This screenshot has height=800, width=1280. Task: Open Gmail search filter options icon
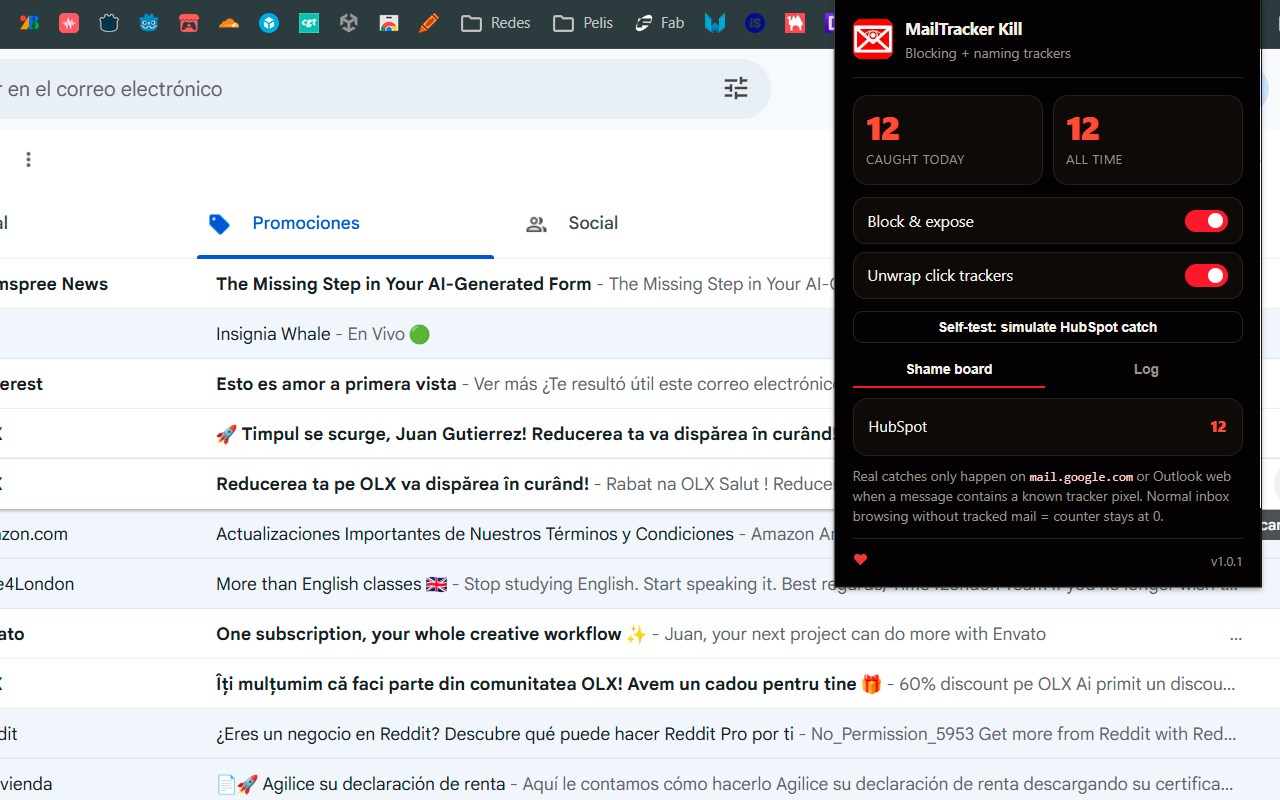[736, 89]
